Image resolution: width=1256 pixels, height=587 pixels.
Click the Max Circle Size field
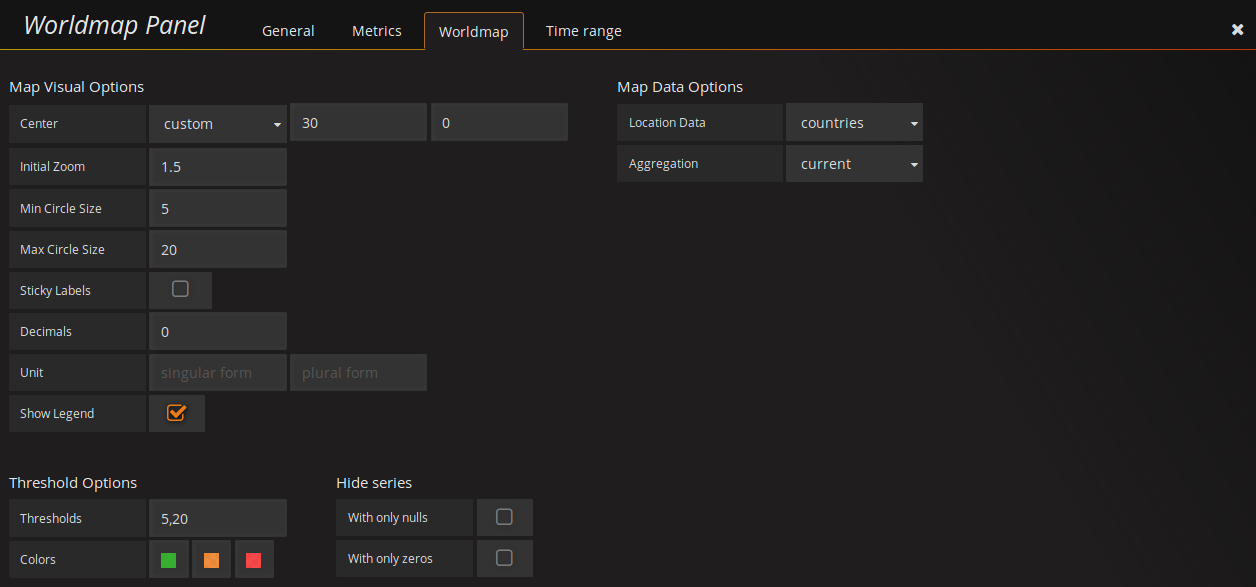pos(217,249)
